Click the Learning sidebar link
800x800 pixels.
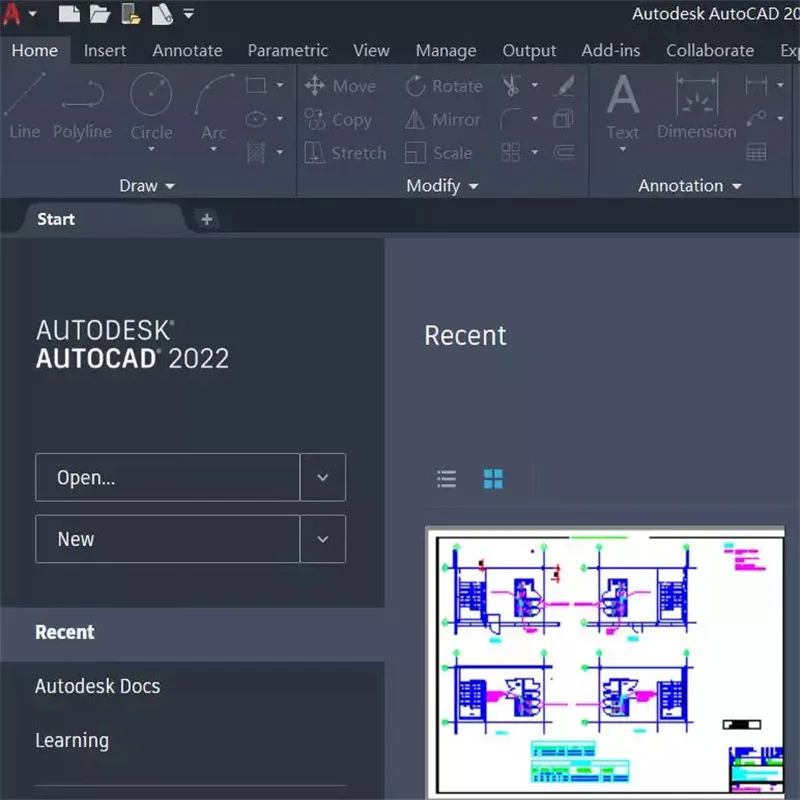point(72,740)
